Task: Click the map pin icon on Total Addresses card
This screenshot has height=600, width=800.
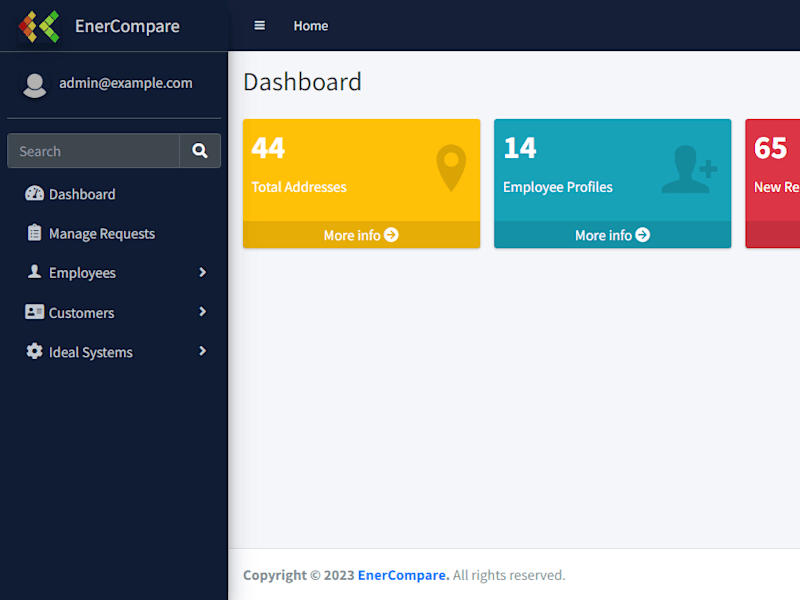Action: coord(452,167)
